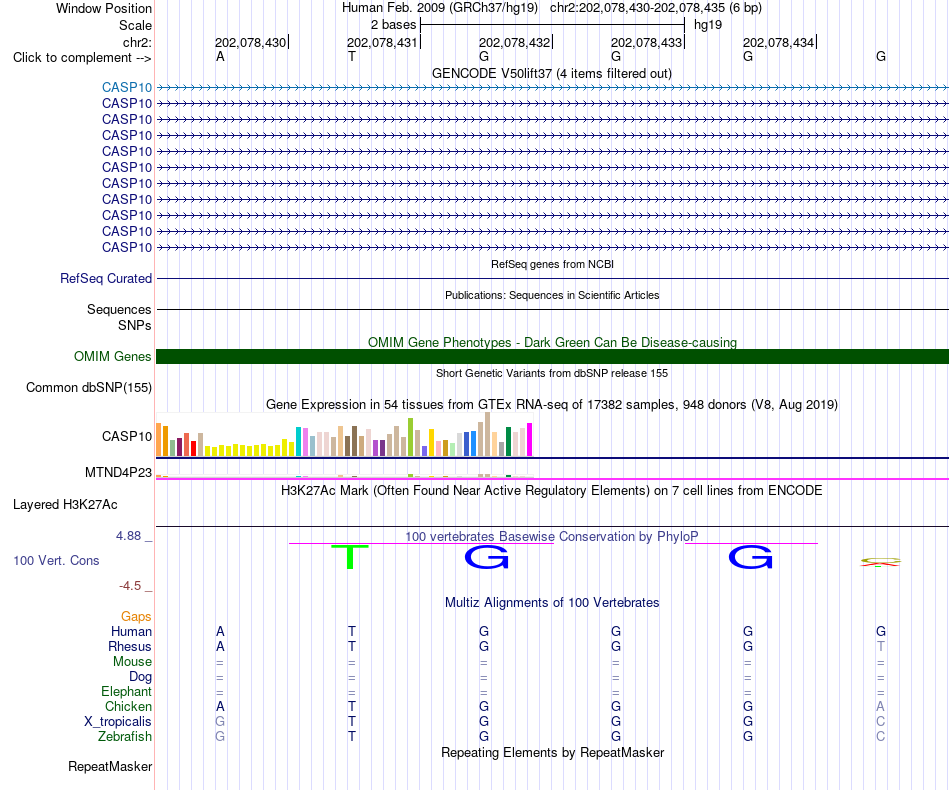
Task: Click base T in the complement row
Action: (x=352, y=57)
